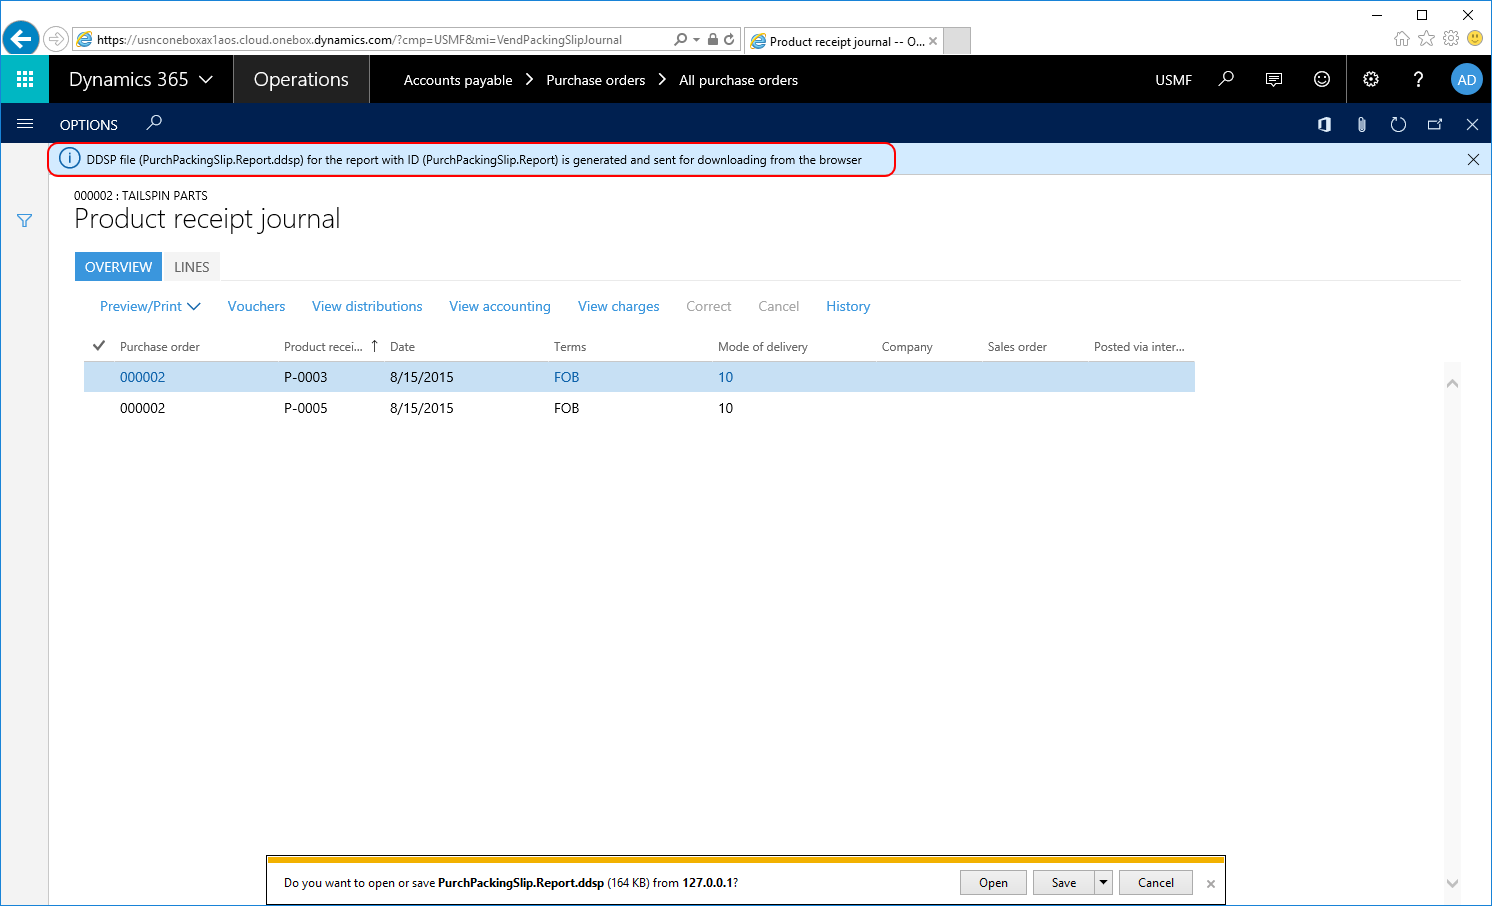The height and width of the screenshot is (906, 1492).
Task: Click the attachments paperclip icon
Action: [1361, 124]
